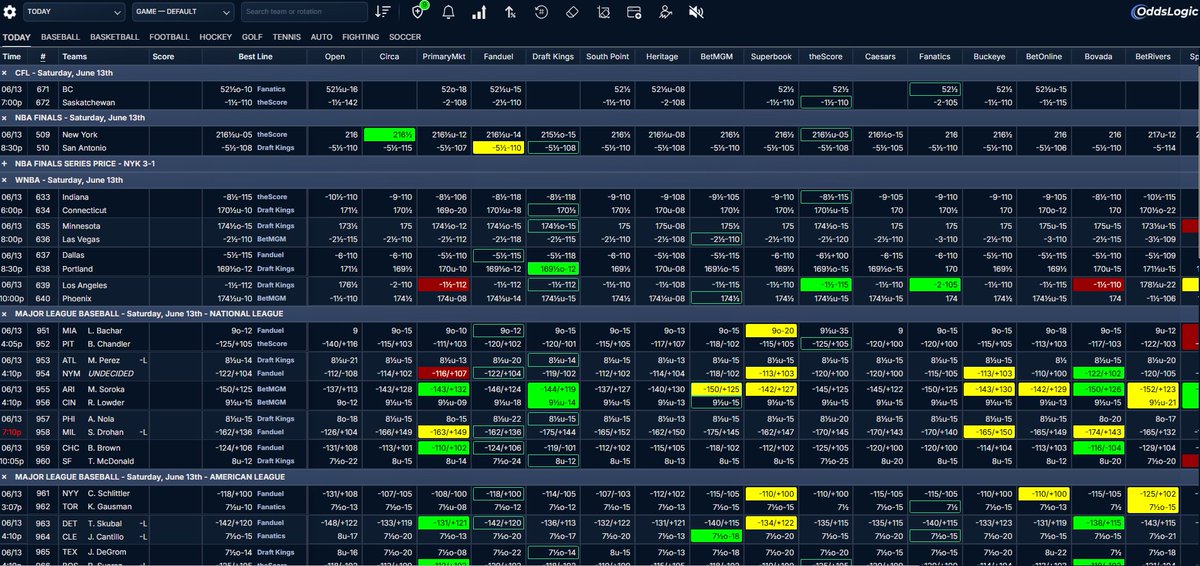This screenshot has height=566, width=1200.
Task: Switch to the FOOTBALL tab
Action: 170,37
